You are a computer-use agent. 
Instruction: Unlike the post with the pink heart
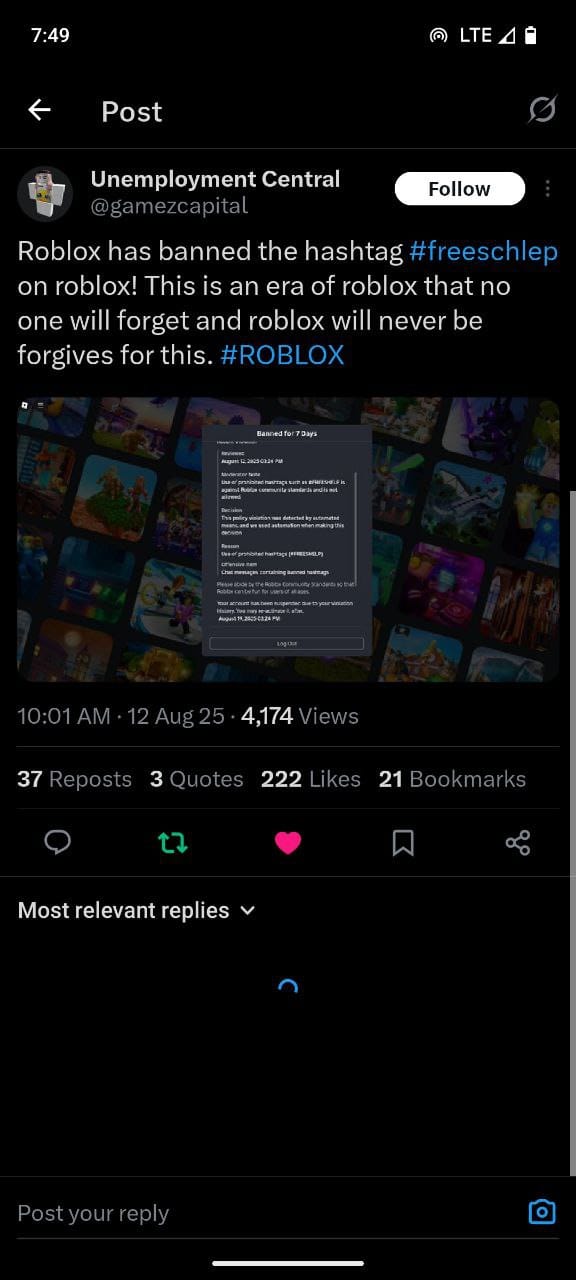[288, 843]
